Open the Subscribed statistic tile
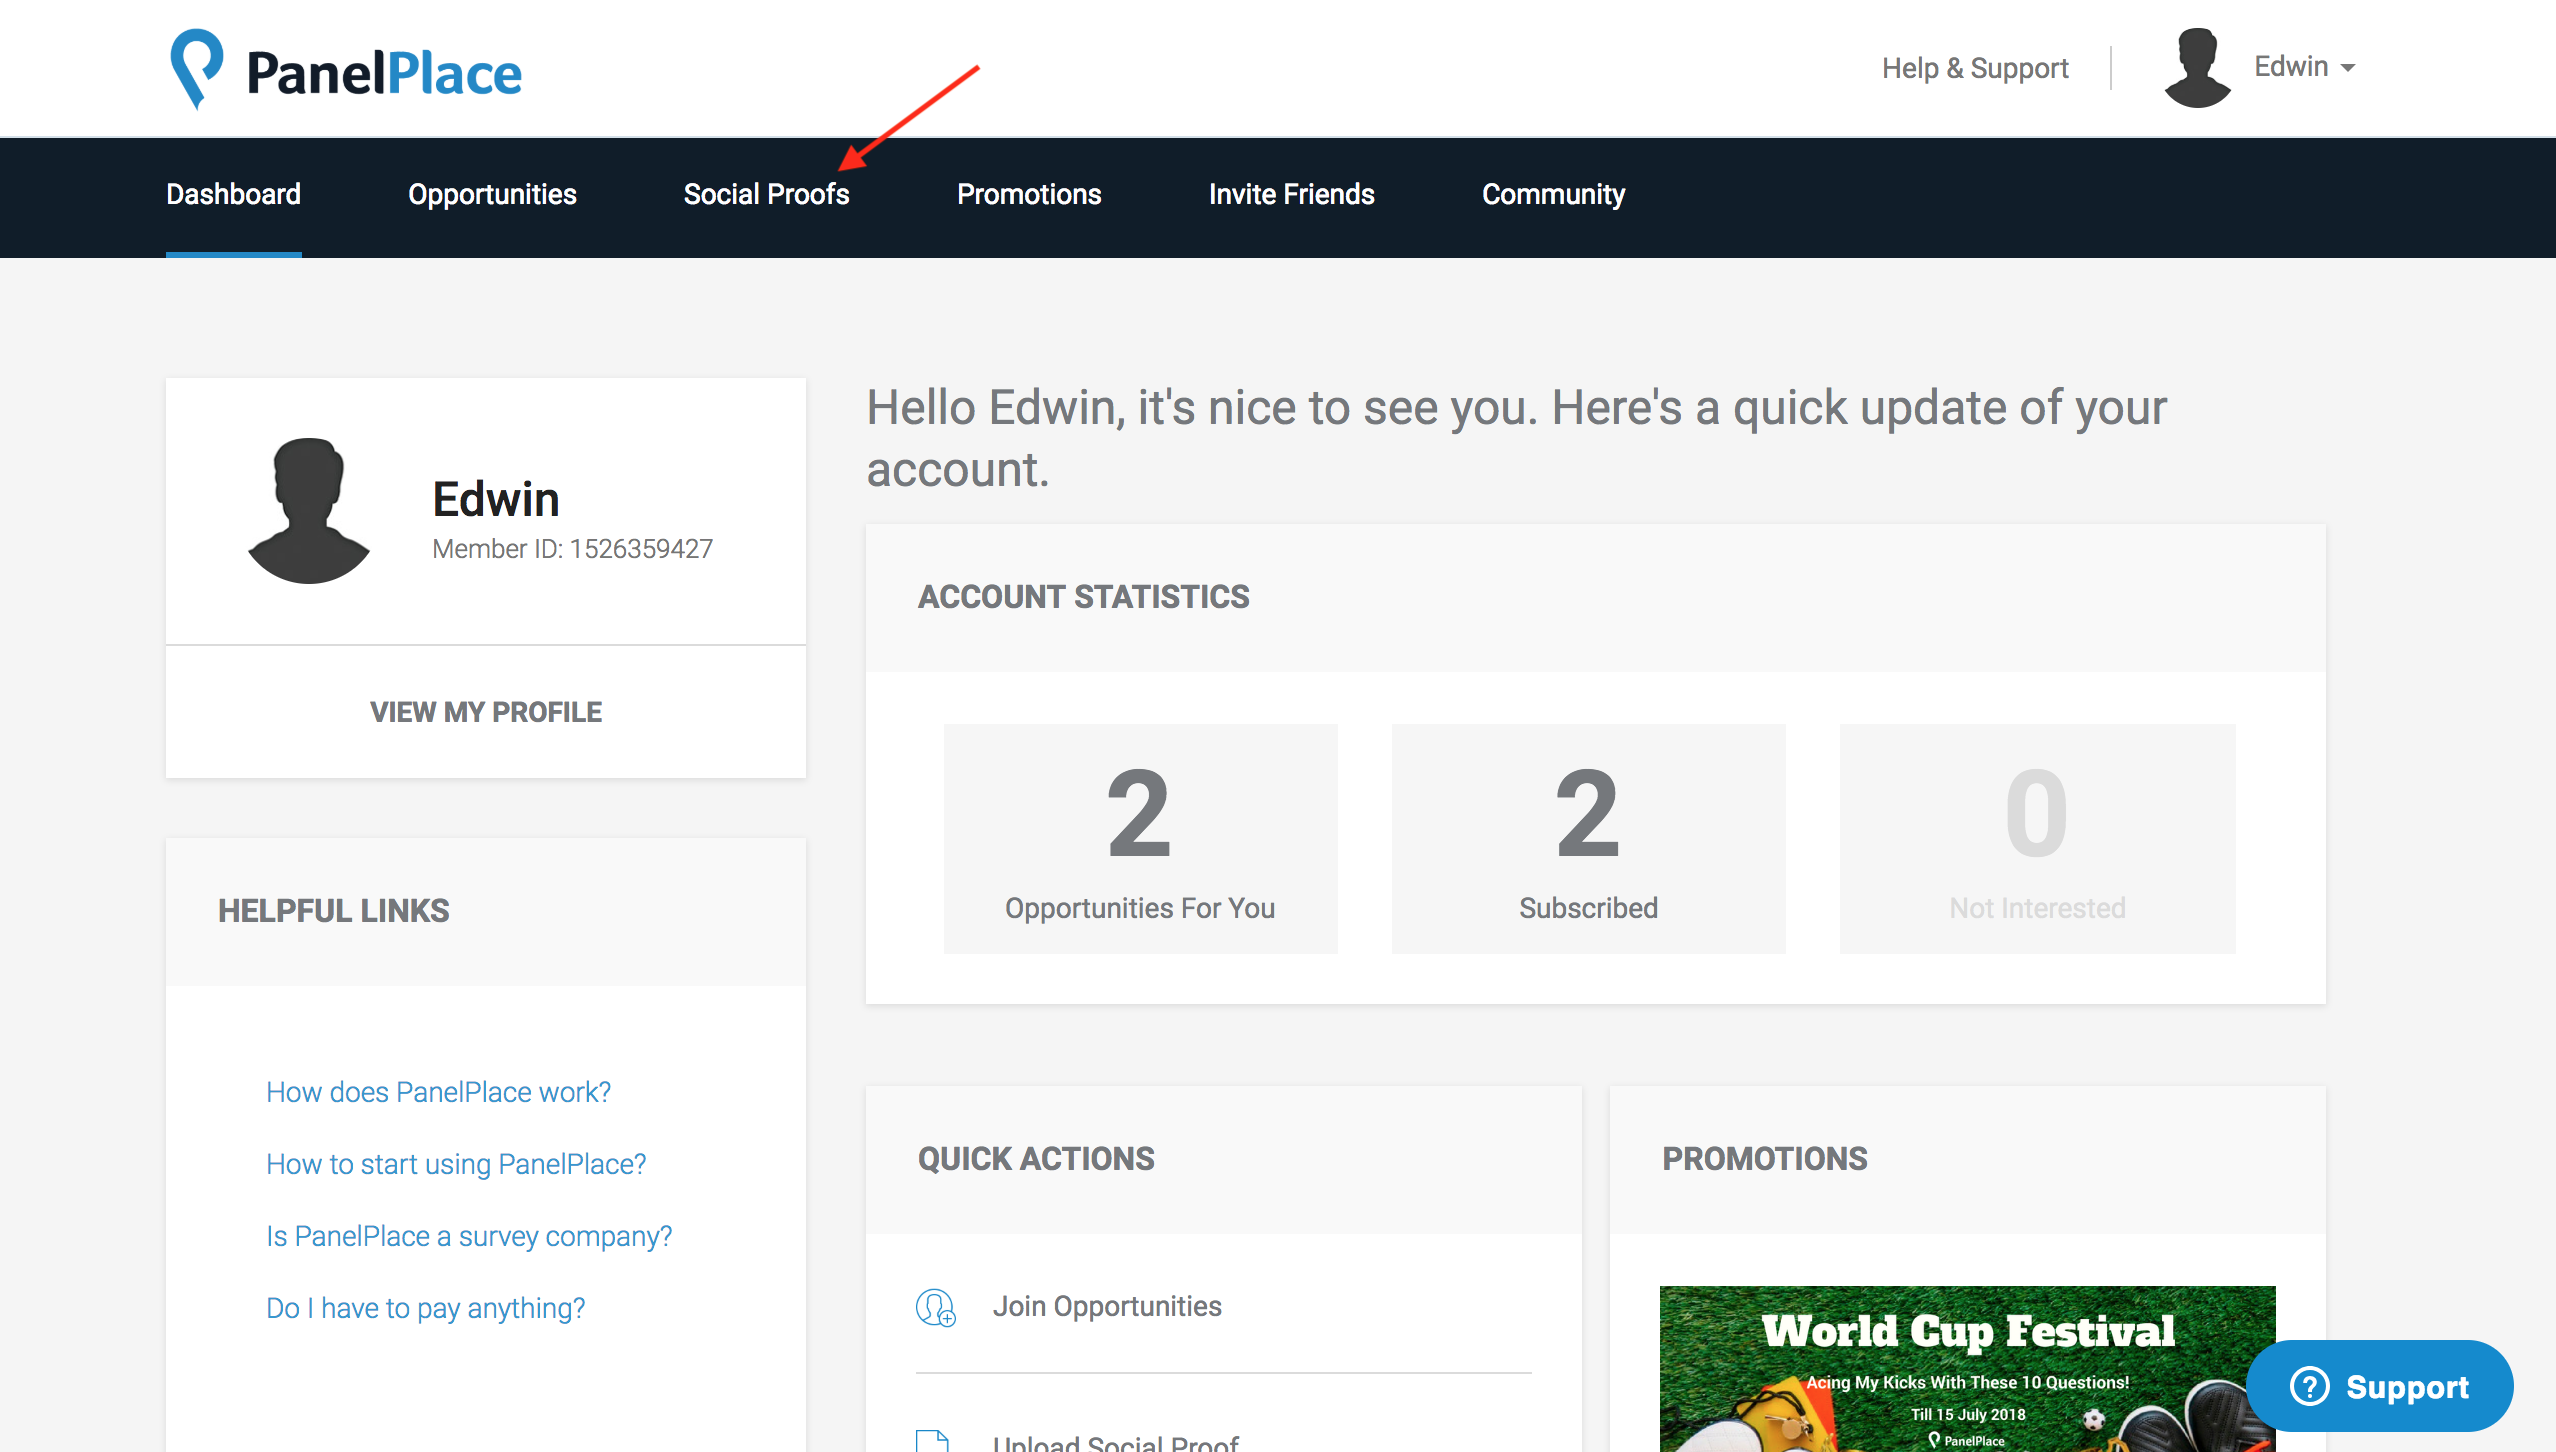The height and width of the screenshot is (1452, 2556). point(1588,838)
